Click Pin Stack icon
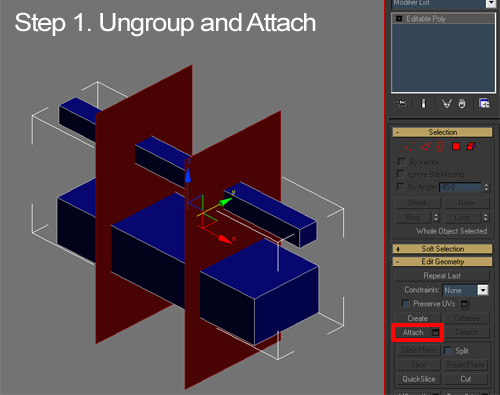The width and height of the screenshot is (500, 395). click(x=401, y=104)
